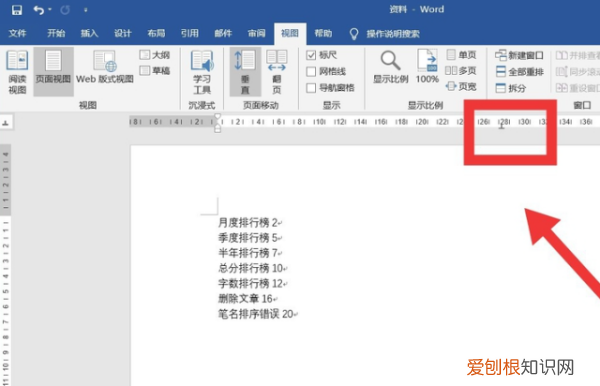The height and width of the screenshot is (386, 600).
Task: Open the Customize Quick Access Toolbar dropdown
Action: [x=85, y=10]
